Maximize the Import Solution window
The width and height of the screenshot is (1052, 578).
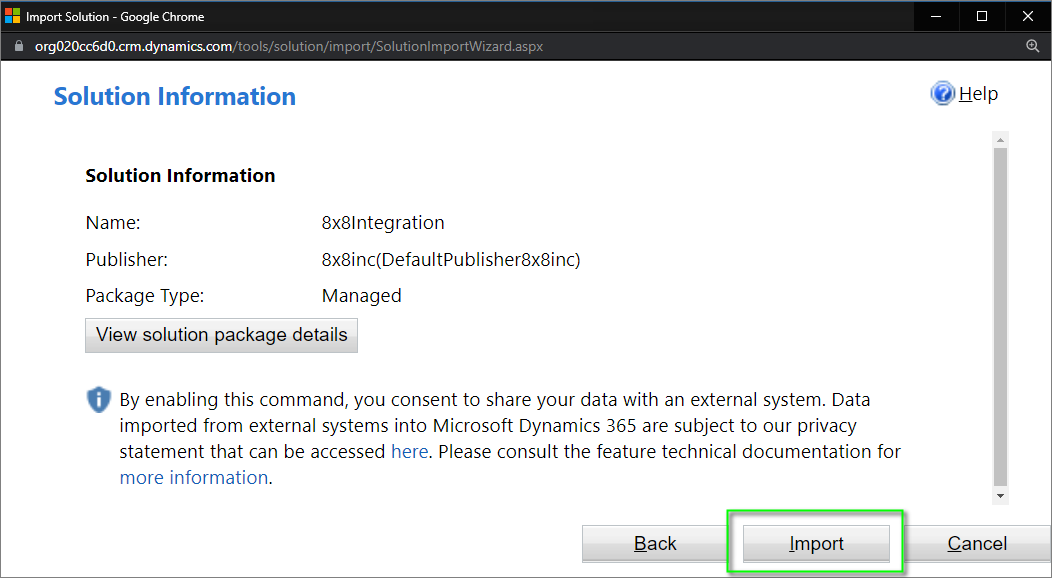click(x=982, y=16)
